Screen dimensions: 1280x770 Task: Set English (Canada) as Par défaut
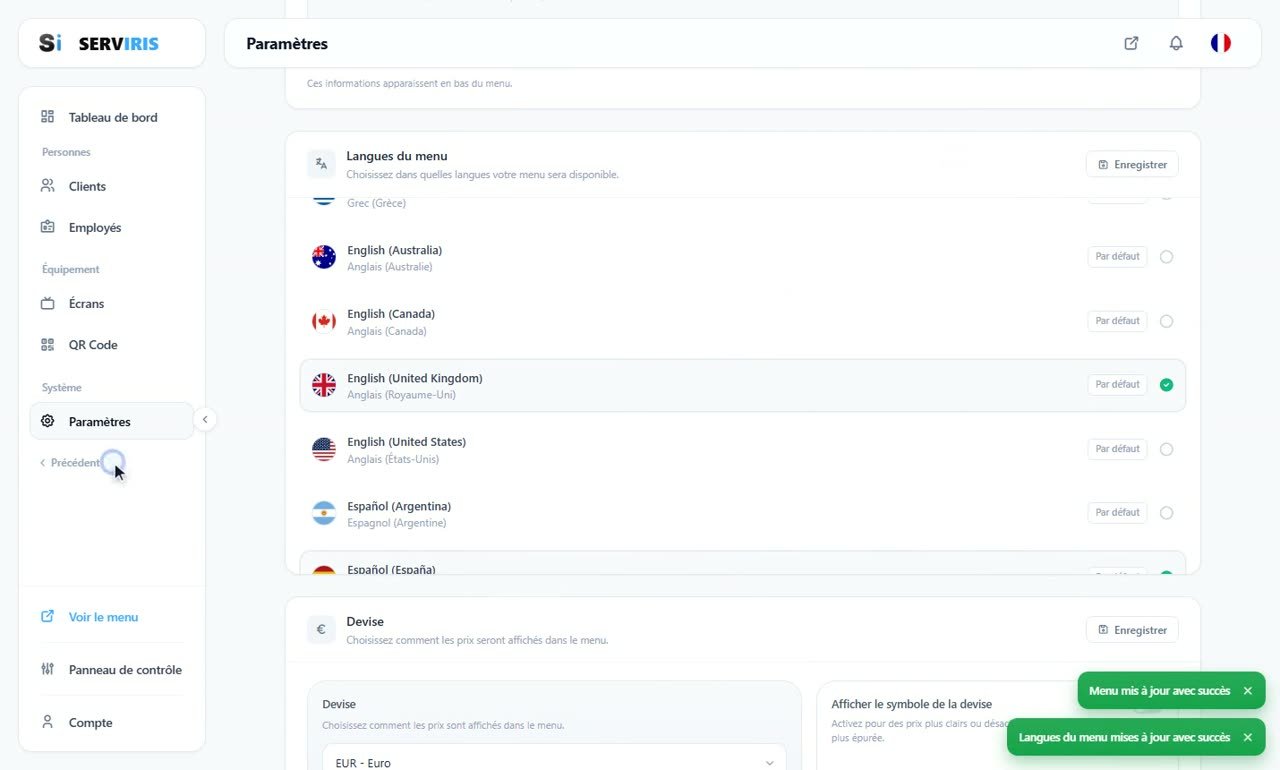click(1117, 321)
